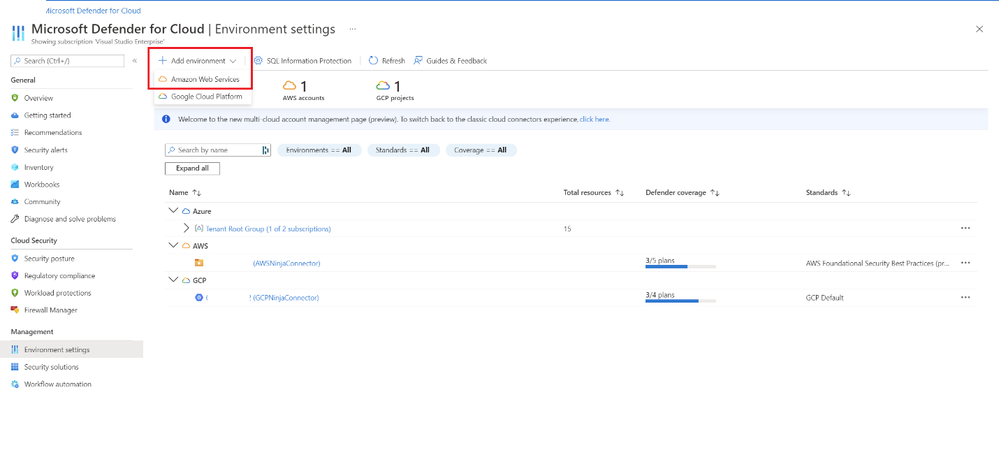Click the Inventory cube icon
This screenshot has width=999, height=476.
(15, 167)
